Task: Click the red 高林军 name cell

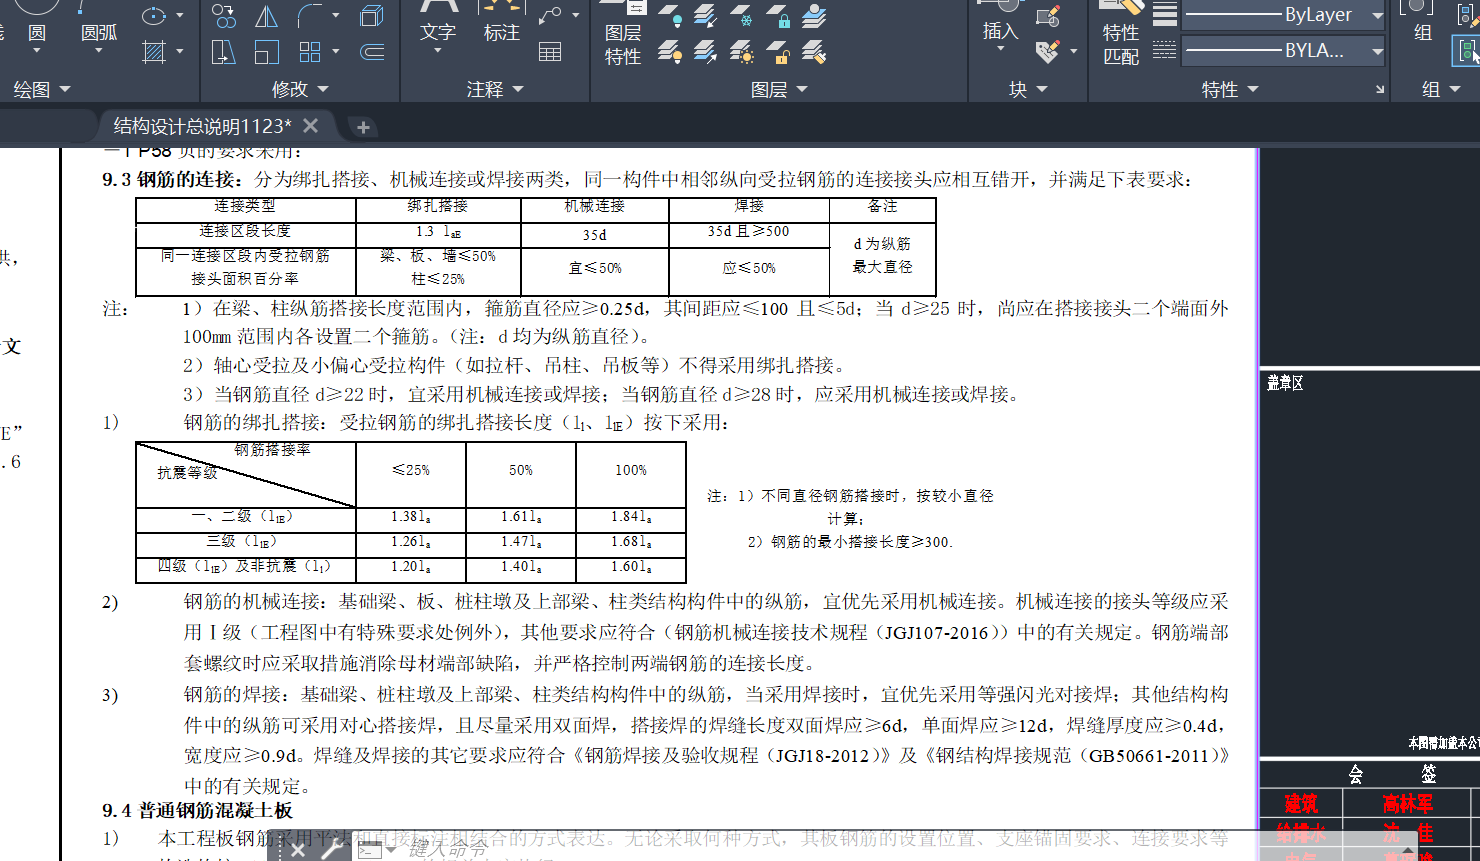Action: point(1407,804)
